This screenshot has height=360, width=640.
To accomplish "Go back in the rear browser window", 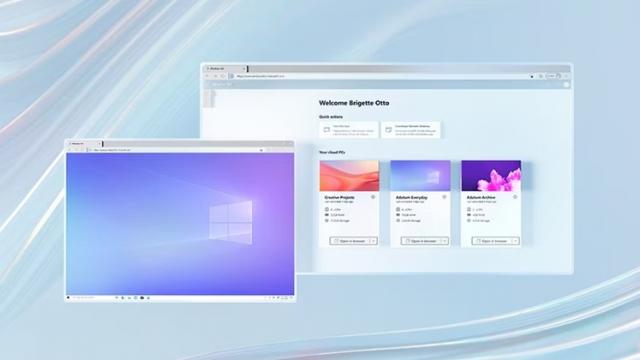I will coord(208,76).
